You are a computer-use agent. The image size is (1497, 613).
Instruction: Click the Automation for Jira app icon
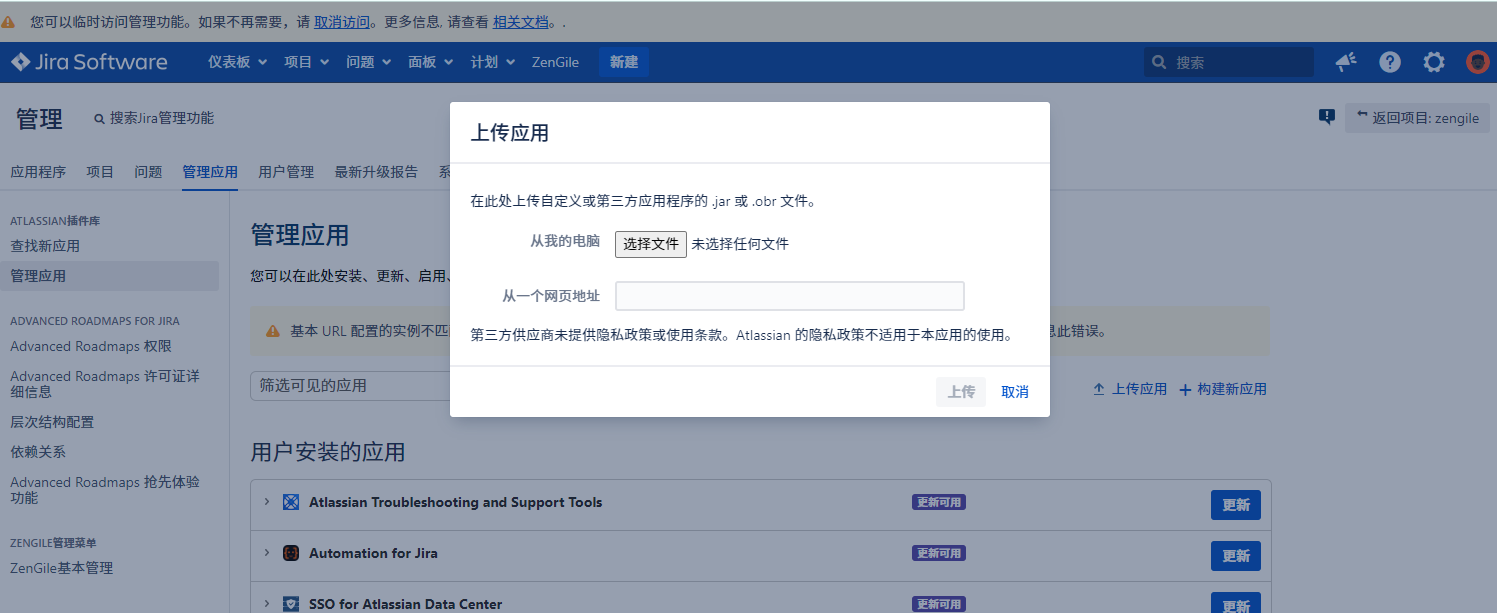click(x=291, y=553)
